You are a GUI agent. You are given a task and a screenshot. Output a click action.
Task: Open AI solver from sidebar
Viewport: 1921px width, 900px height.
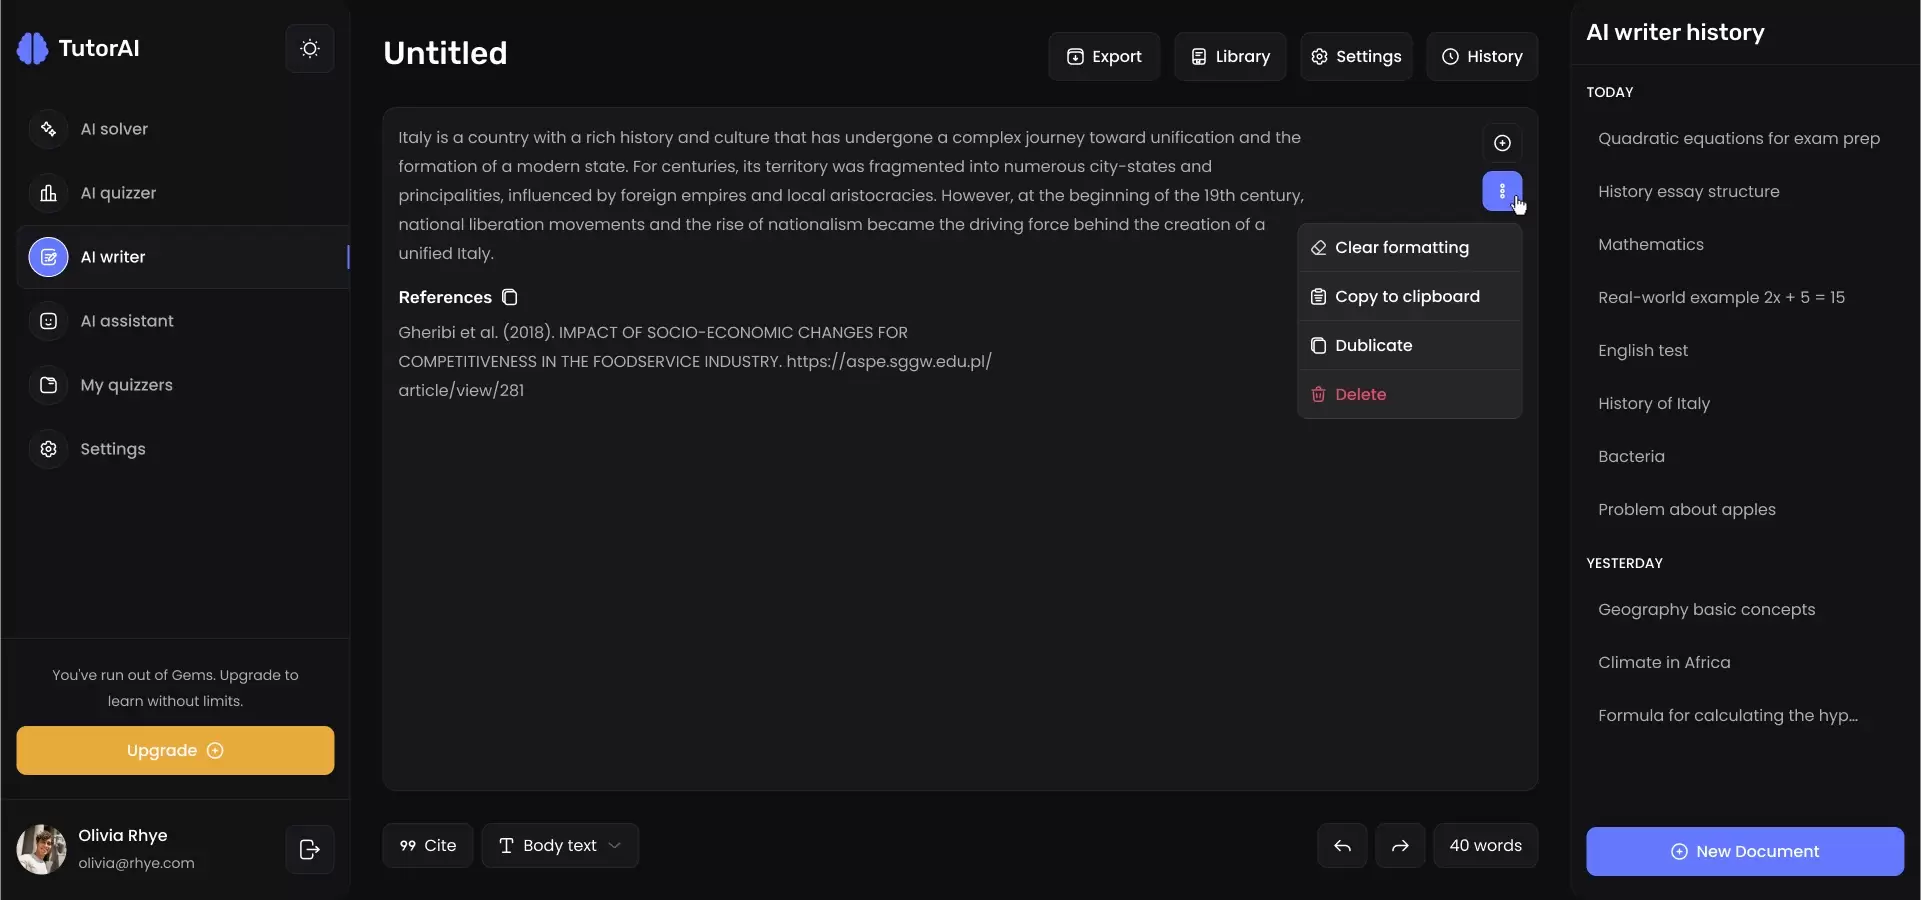pyautogui.click(x=114, y=129)
